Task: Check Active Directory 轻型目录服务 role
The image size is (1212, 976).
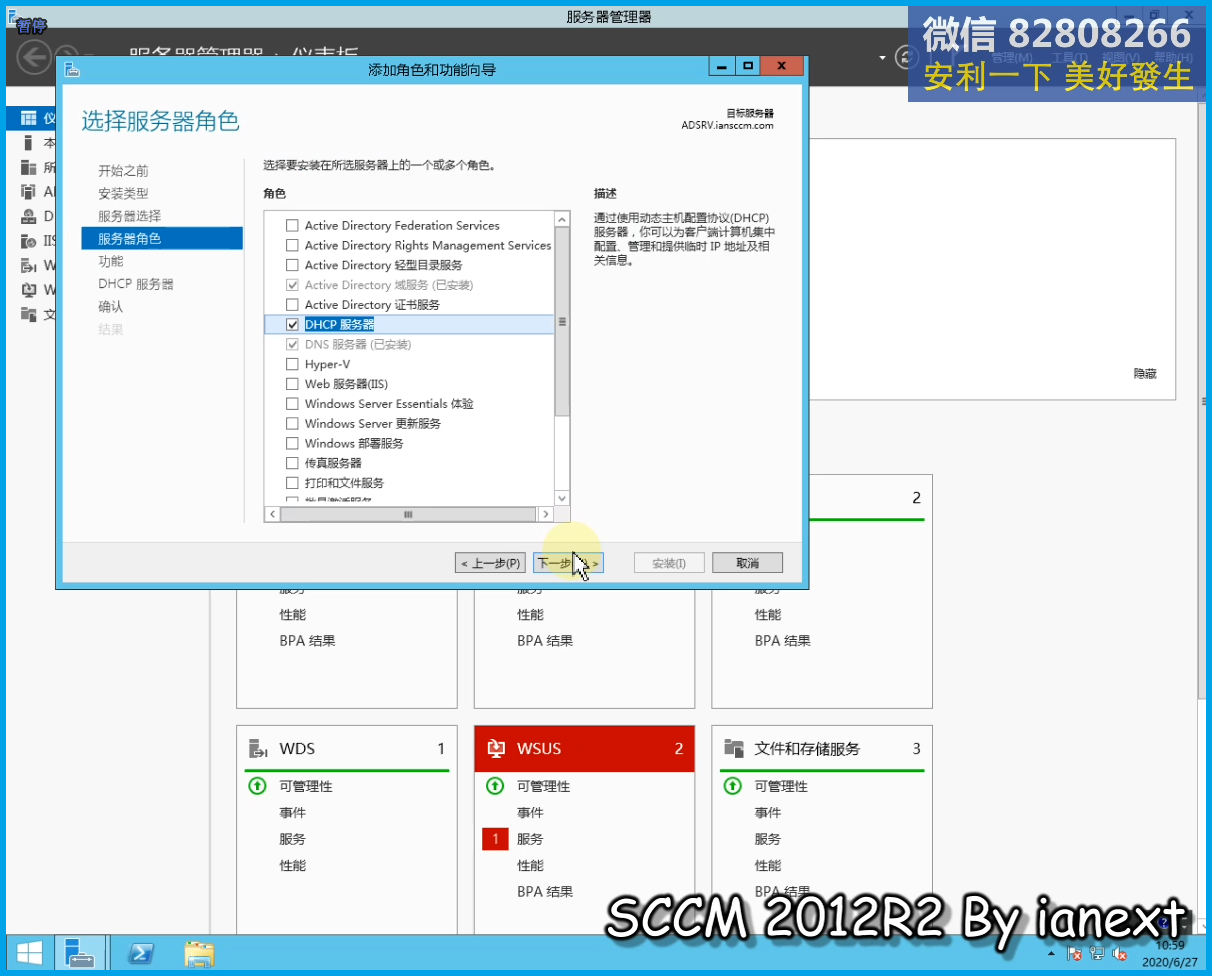Action: (x=292, y=265)
